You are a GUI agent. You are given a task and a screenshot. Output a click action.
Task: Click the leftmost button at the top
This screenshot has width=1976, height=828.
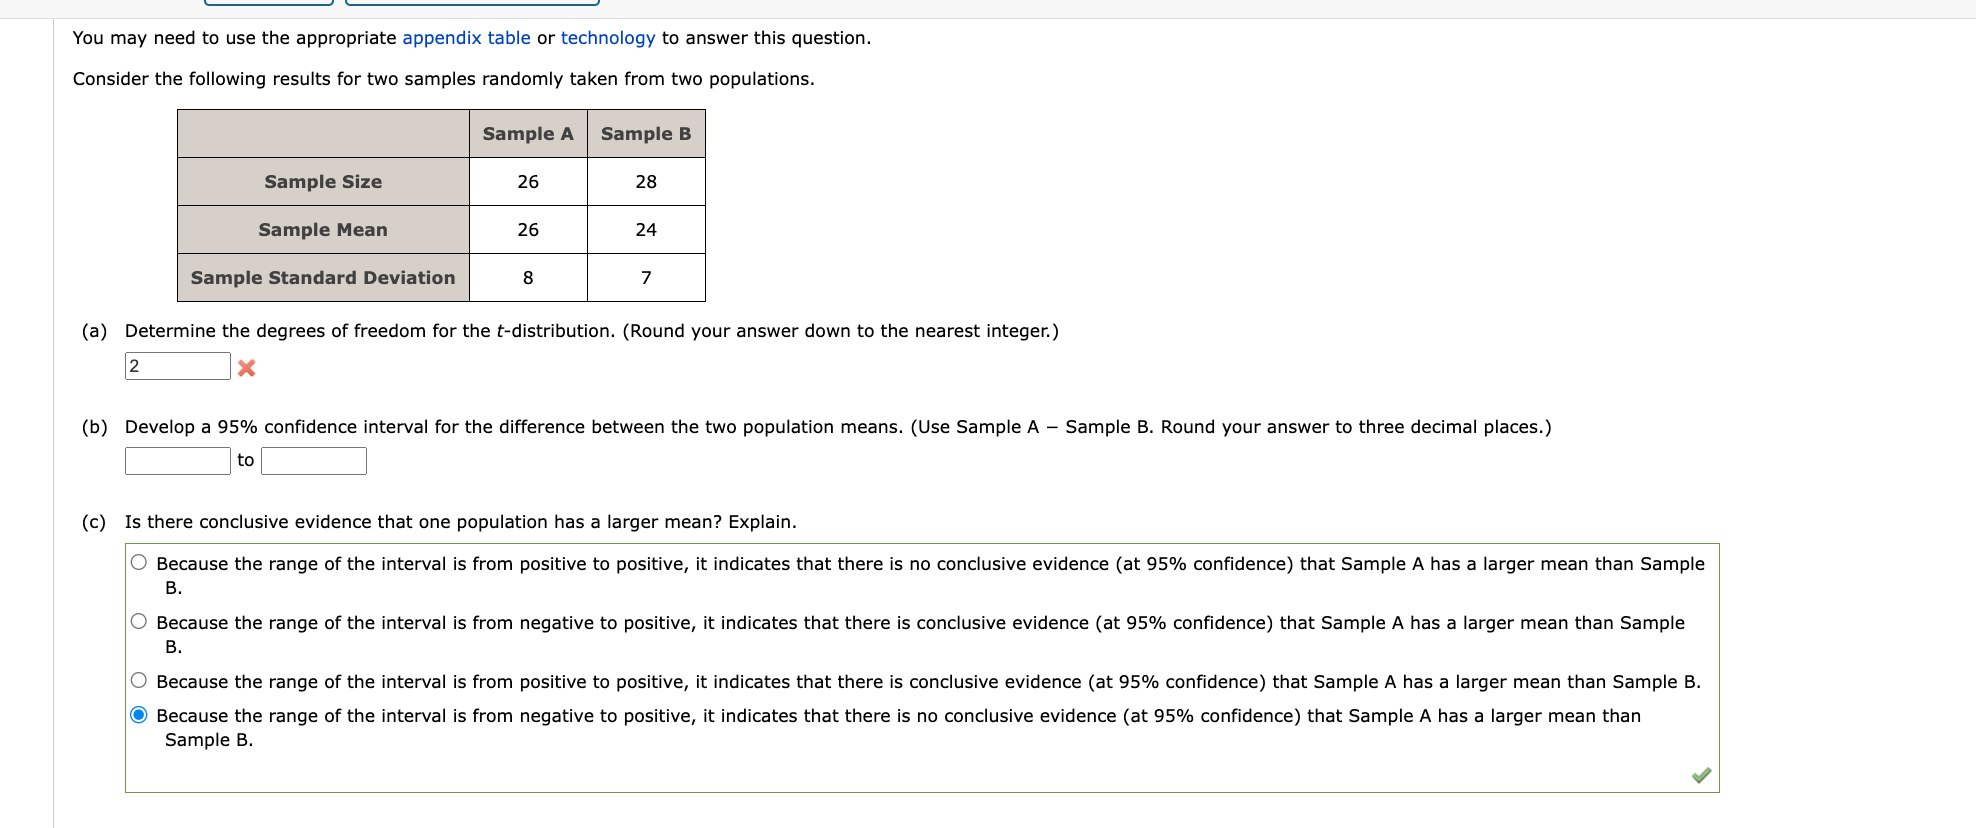(x=267, y=3)
